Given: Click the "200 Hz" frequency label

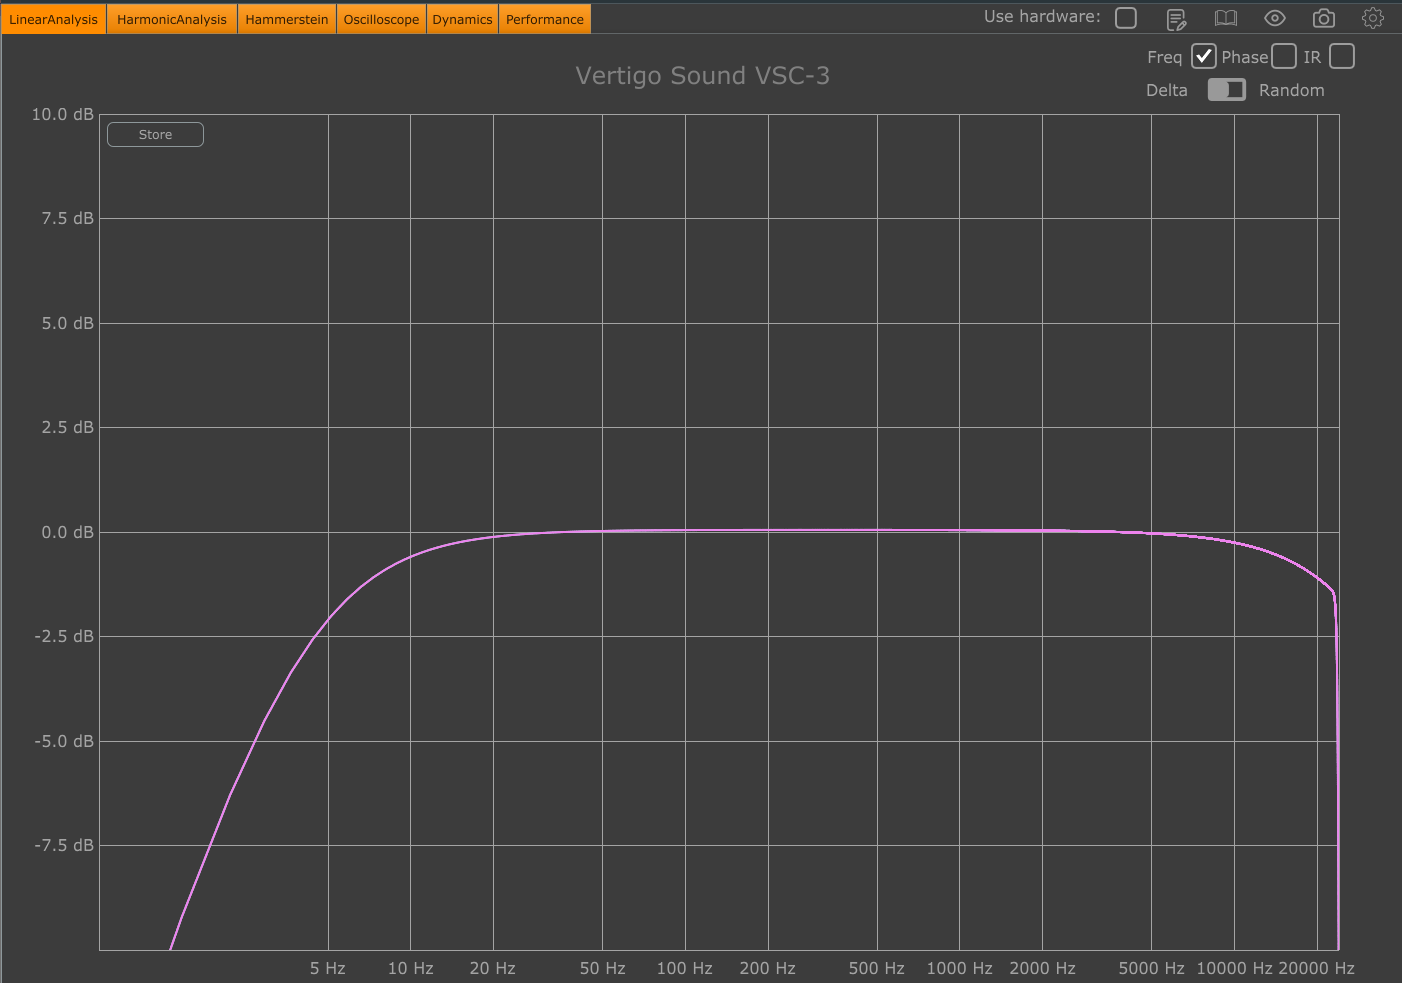Looking at the screenshot, I should tap(768, 968).
